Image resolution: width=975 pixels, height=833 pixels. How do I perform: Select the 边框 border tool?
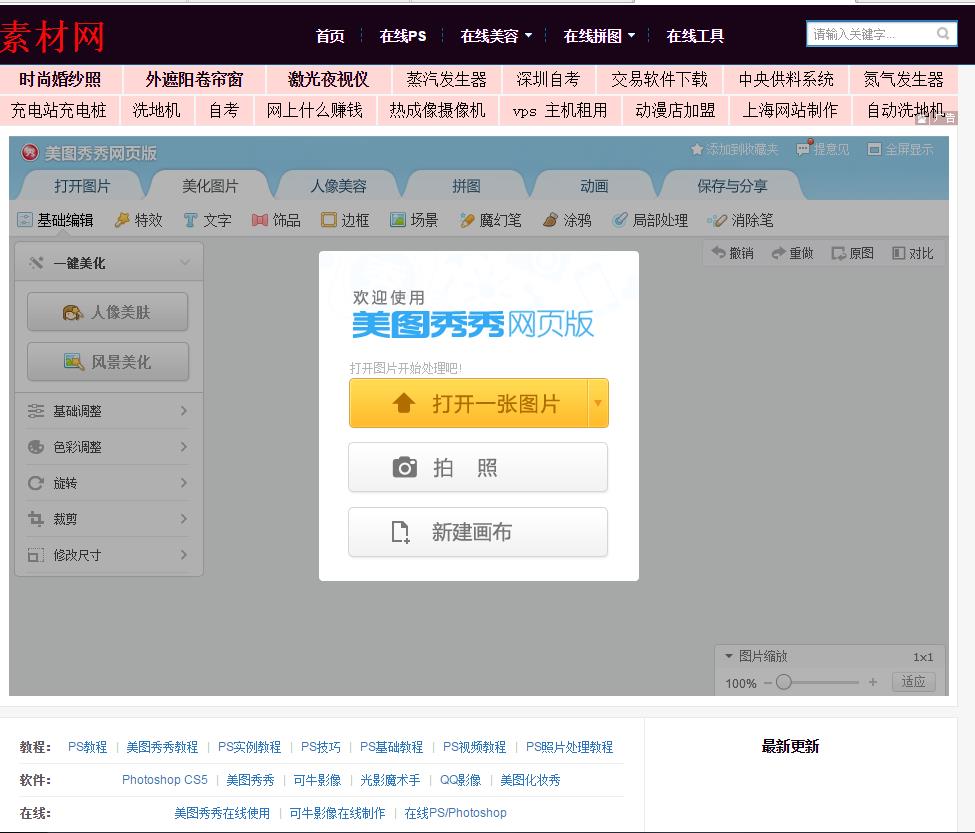pyautogui.click(x=345, y=220)
